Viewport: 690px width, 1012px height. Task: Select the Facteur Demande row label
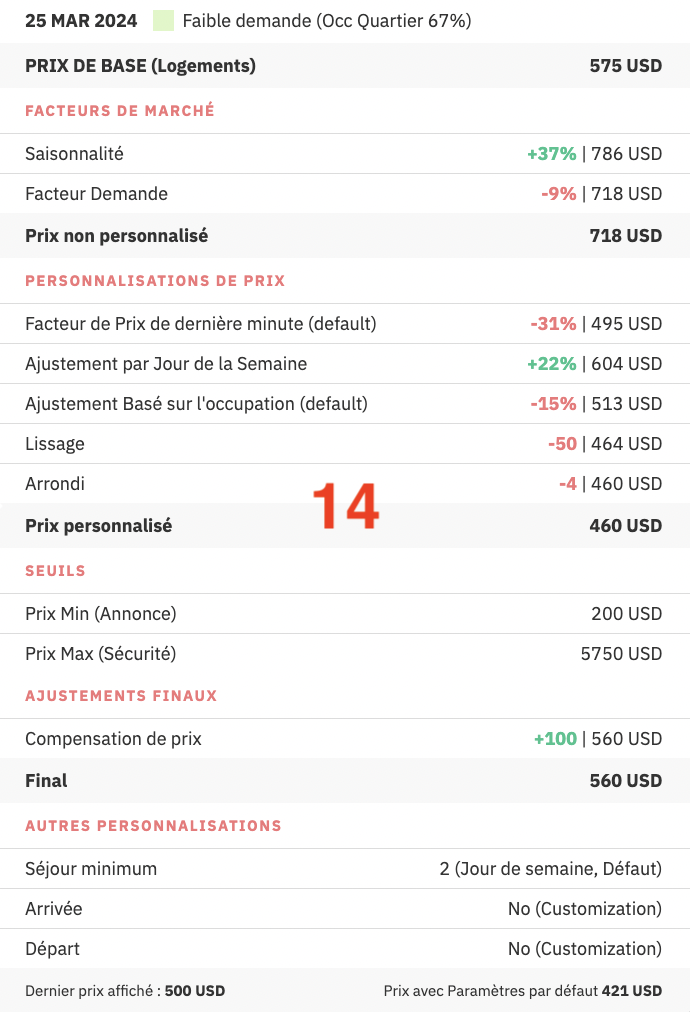tap(96, 194)
